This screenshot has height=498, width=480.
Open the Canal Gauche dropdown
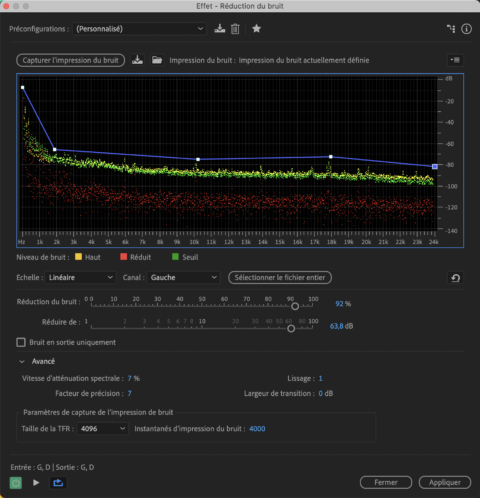coord(183,277)
